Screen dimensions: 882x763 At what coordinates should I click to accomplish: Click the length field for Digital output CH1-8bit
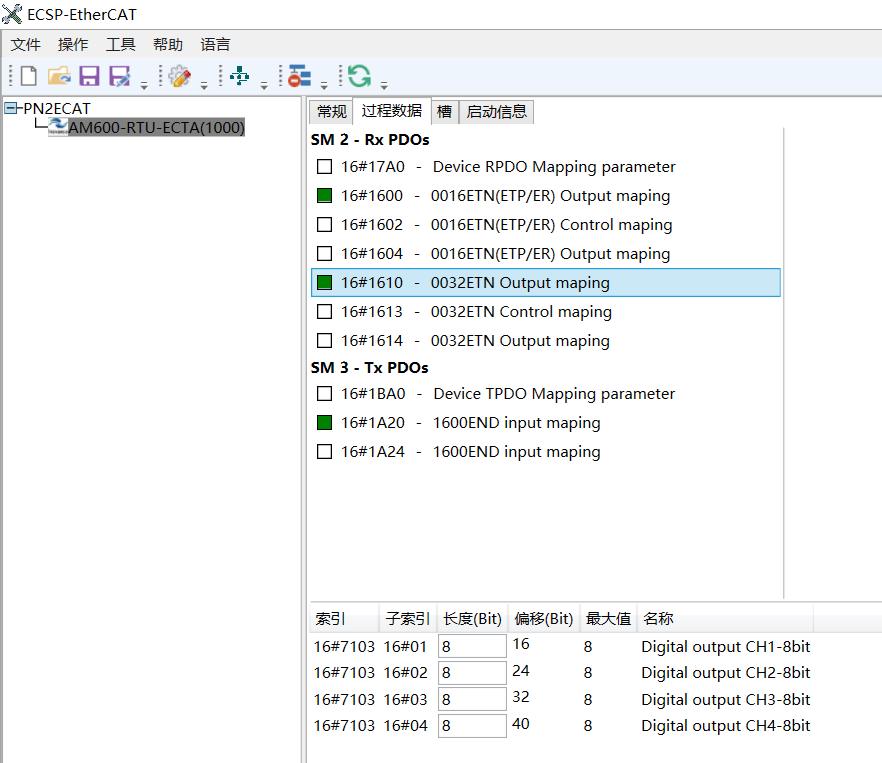click(470, 645)
